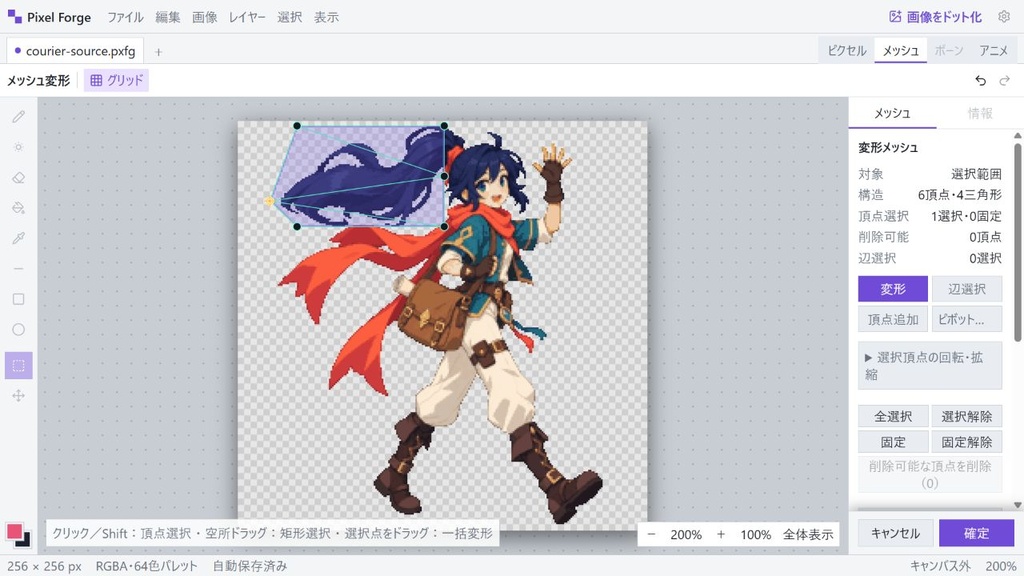Open the 表示 menu
This screenshot has width=1024, height=576.
pos(327,17)
